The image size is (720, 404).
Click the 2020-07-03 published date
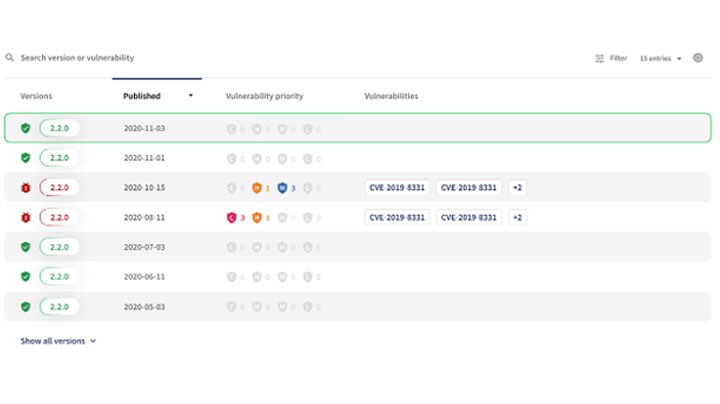click(x=144, y=247)
